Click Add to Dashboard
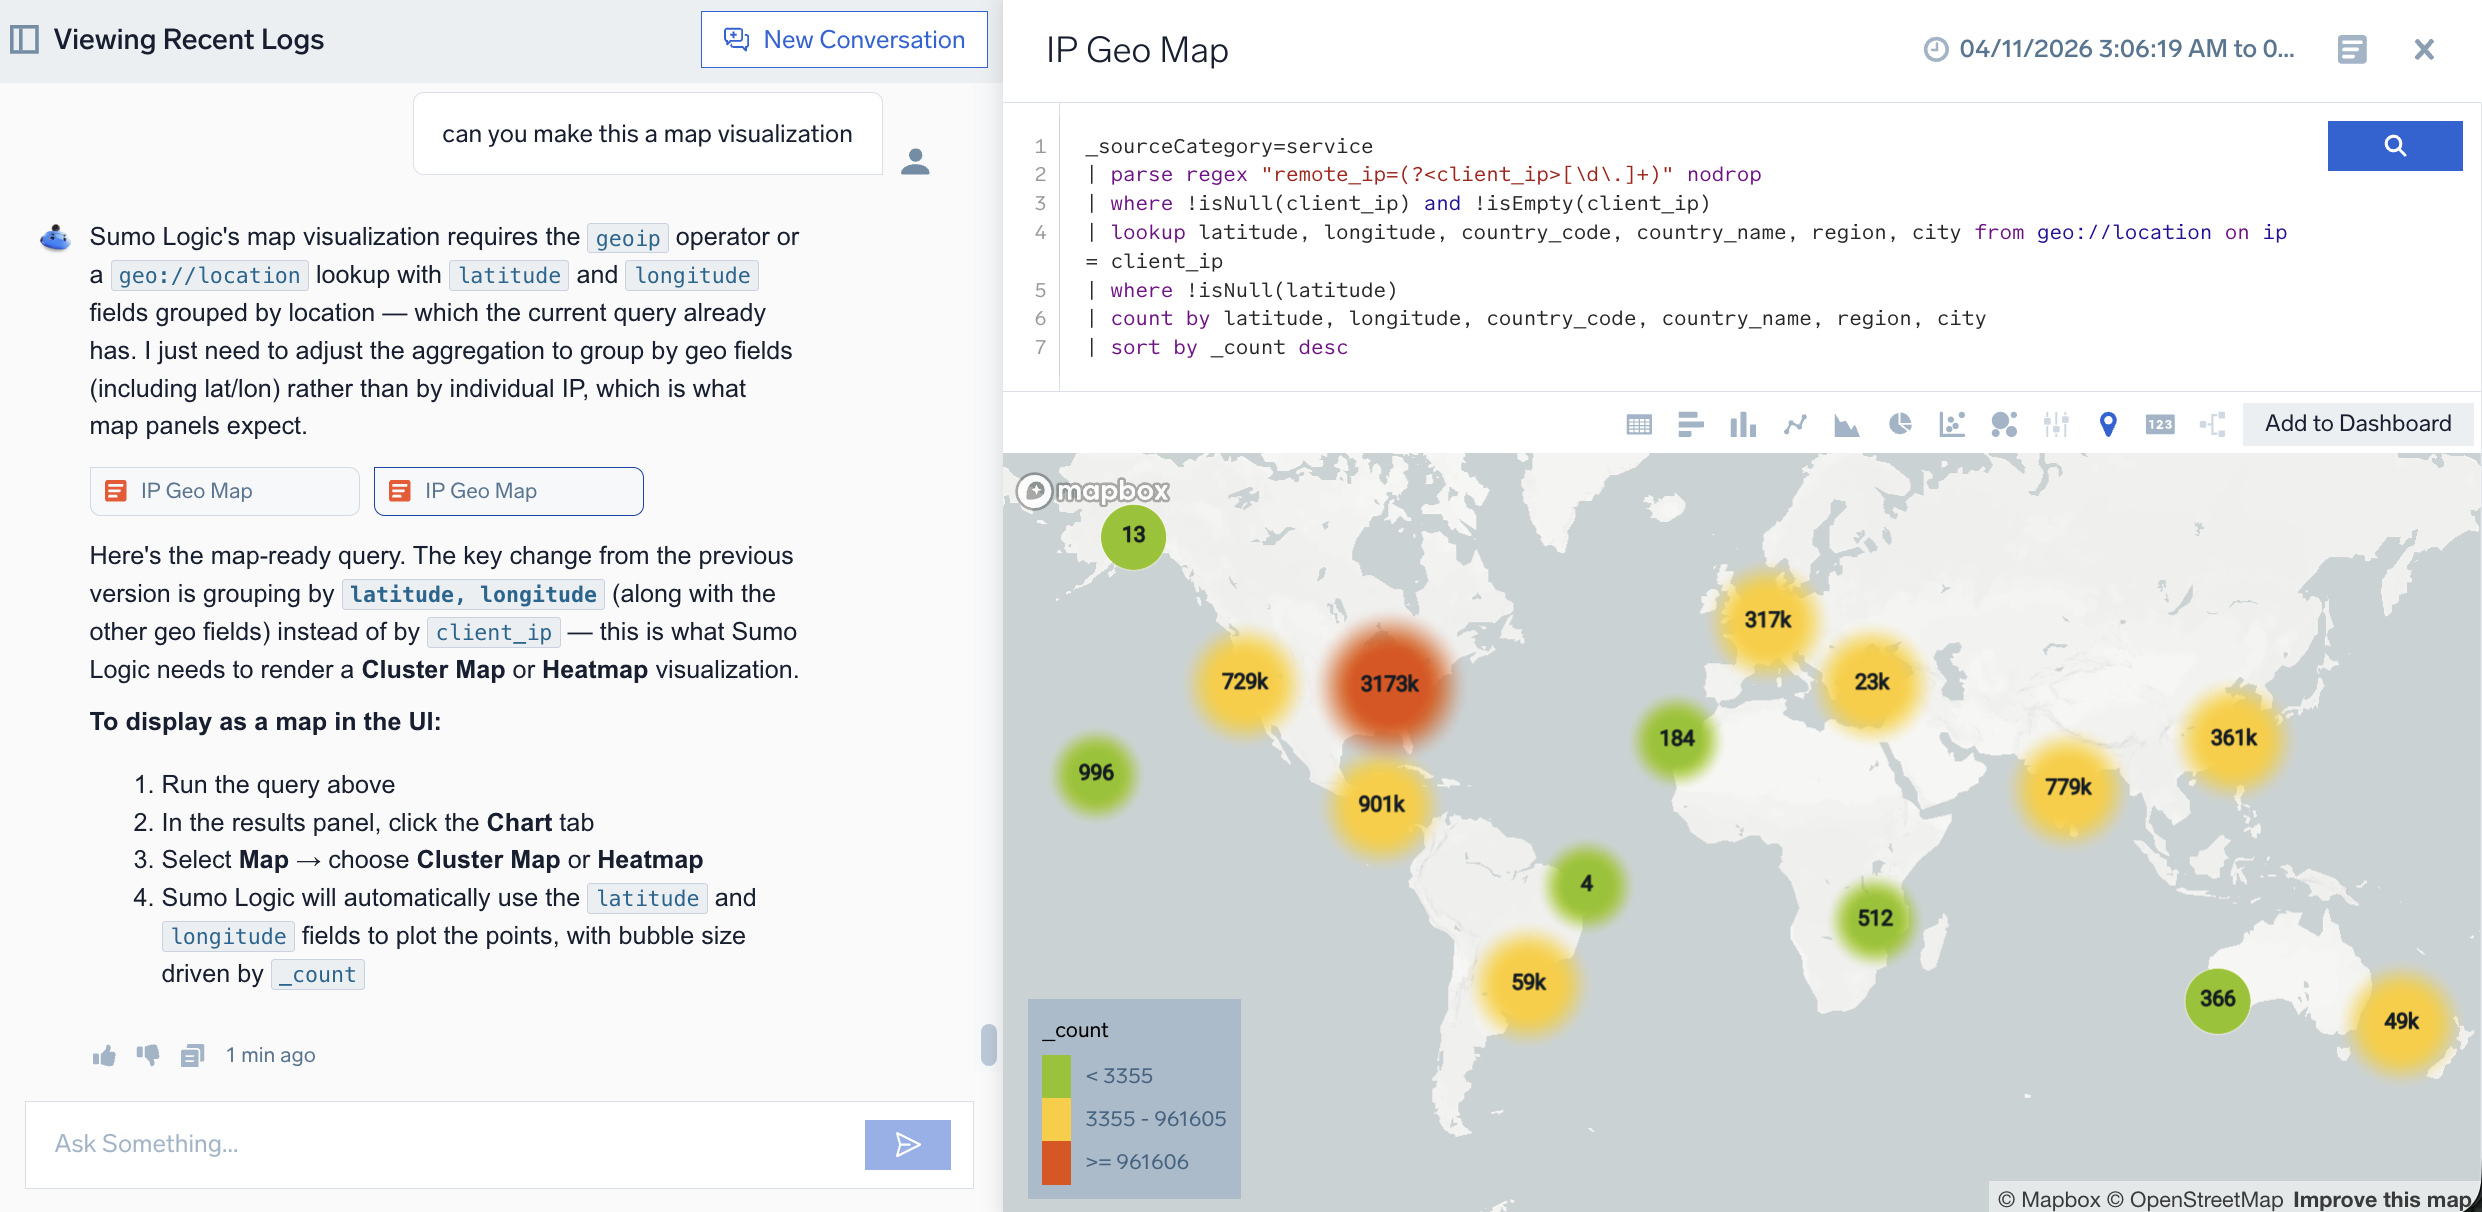2482x1212 pixels. click(2358, 424)
